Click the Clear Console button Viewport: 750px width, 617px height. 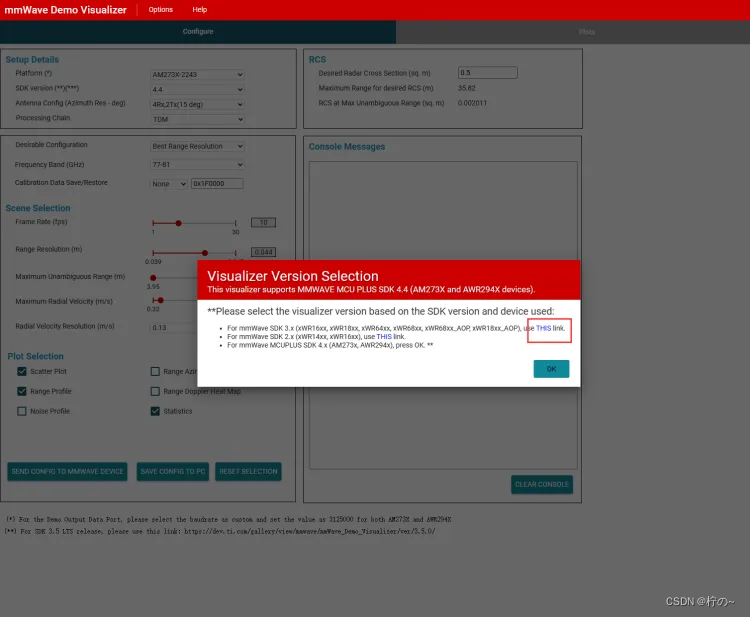(x=542, y=485)
